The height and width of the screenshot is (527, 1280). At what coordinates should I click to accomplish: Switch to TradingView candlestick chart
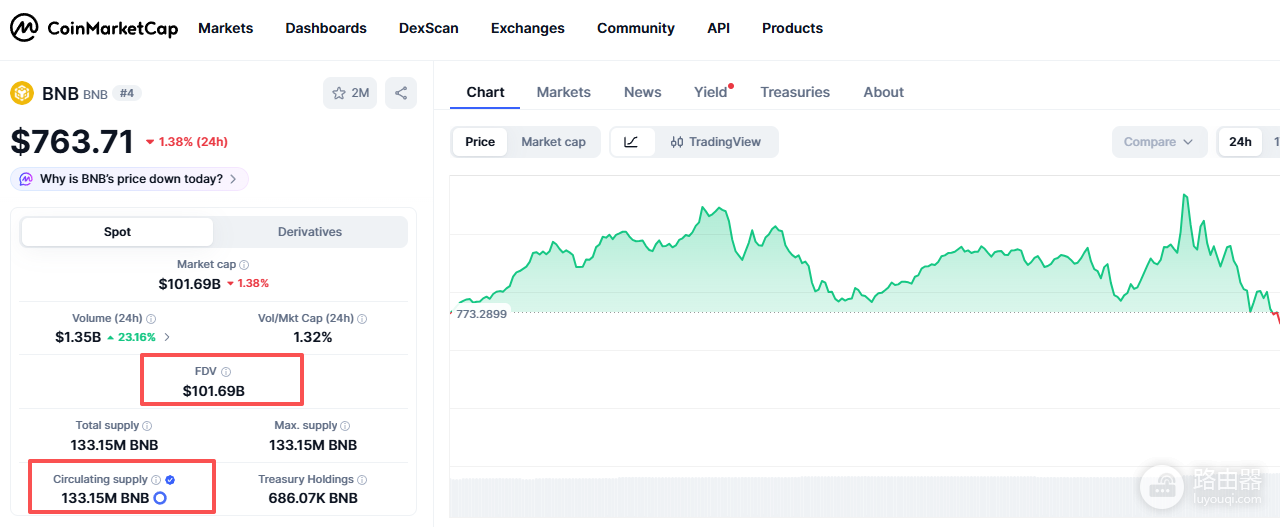click(x=716, y=142)
